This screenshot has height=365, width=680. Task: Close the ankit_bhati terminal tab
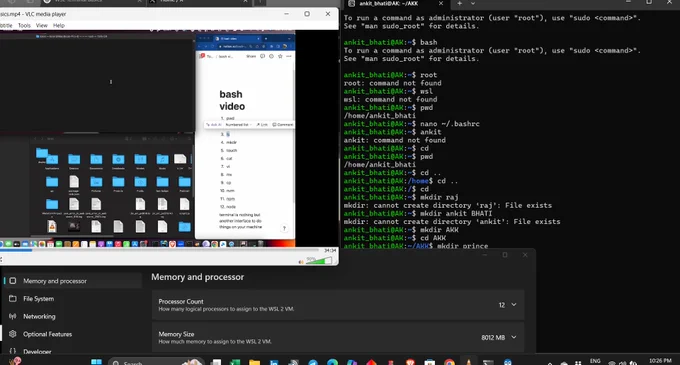(441, 3)
